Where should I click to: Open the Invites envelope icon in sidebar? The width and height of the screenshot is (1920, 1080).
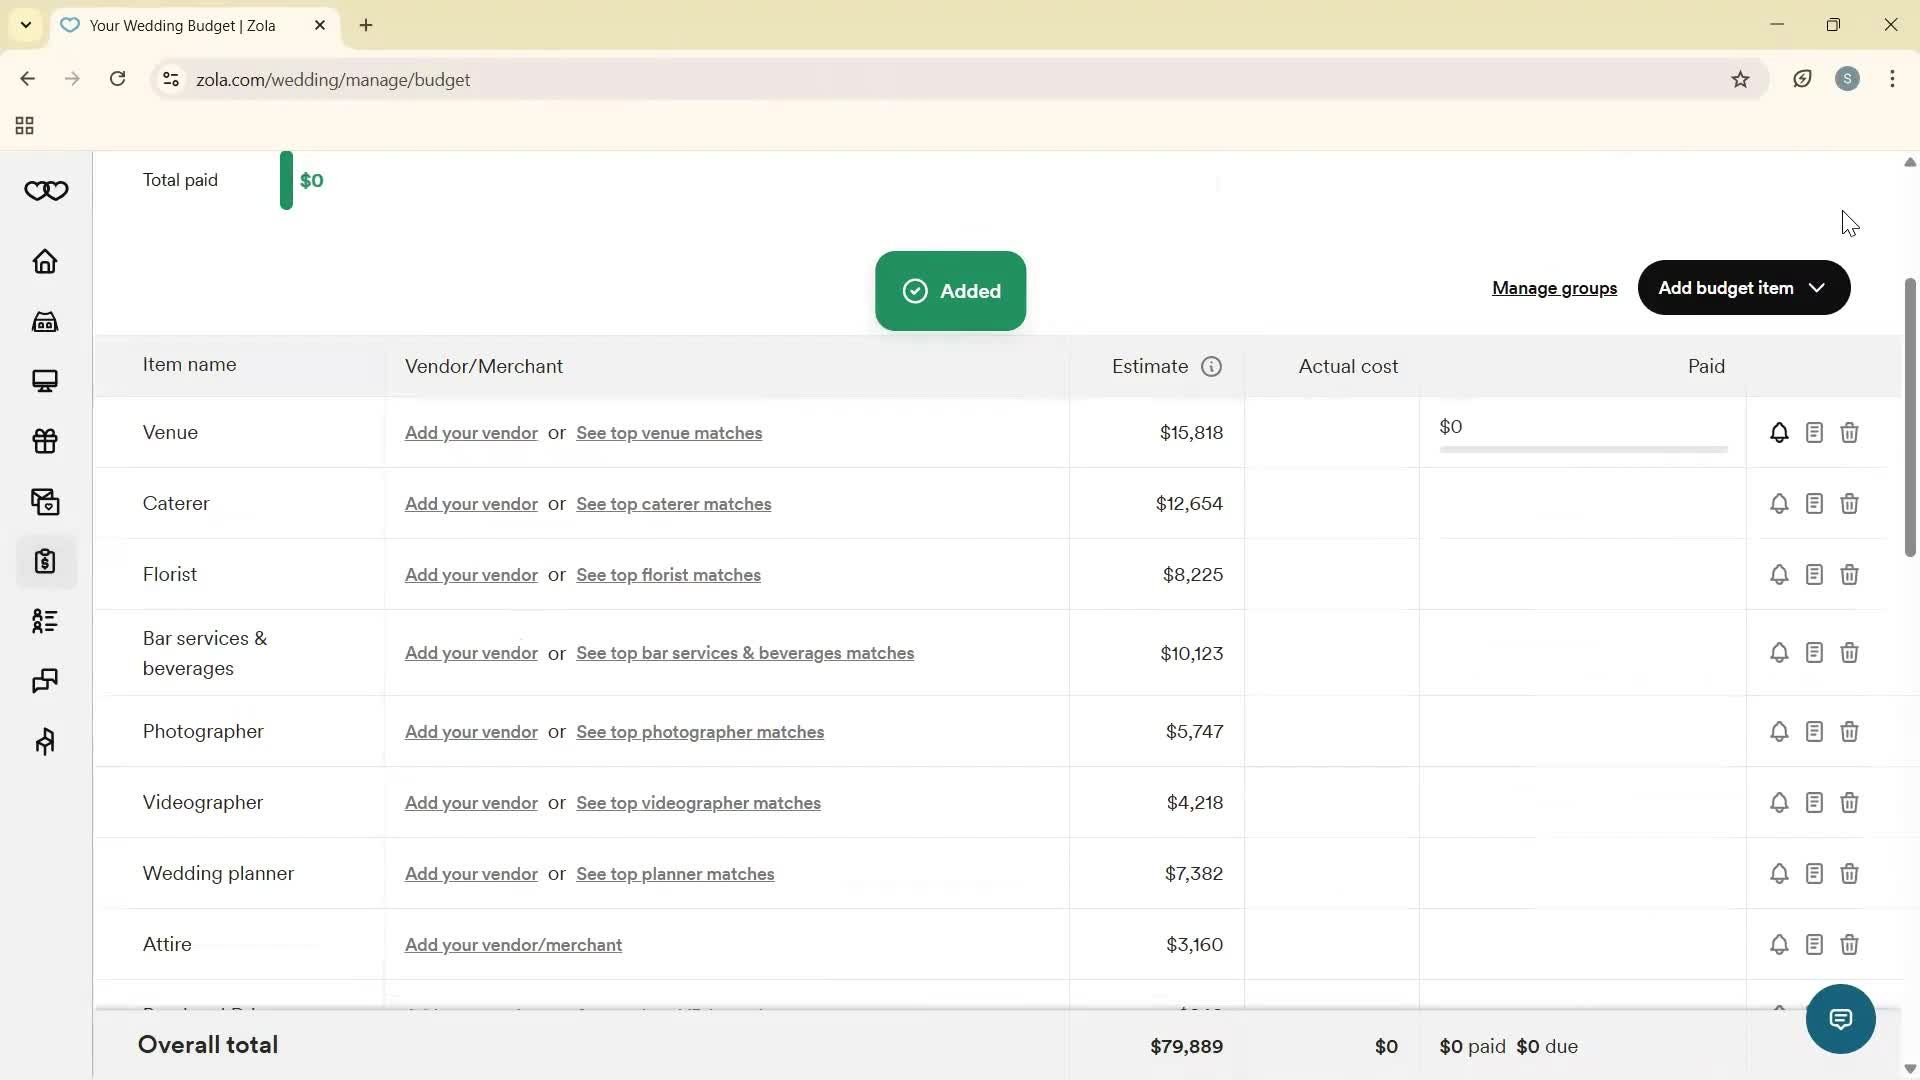(x=46, y=501)
